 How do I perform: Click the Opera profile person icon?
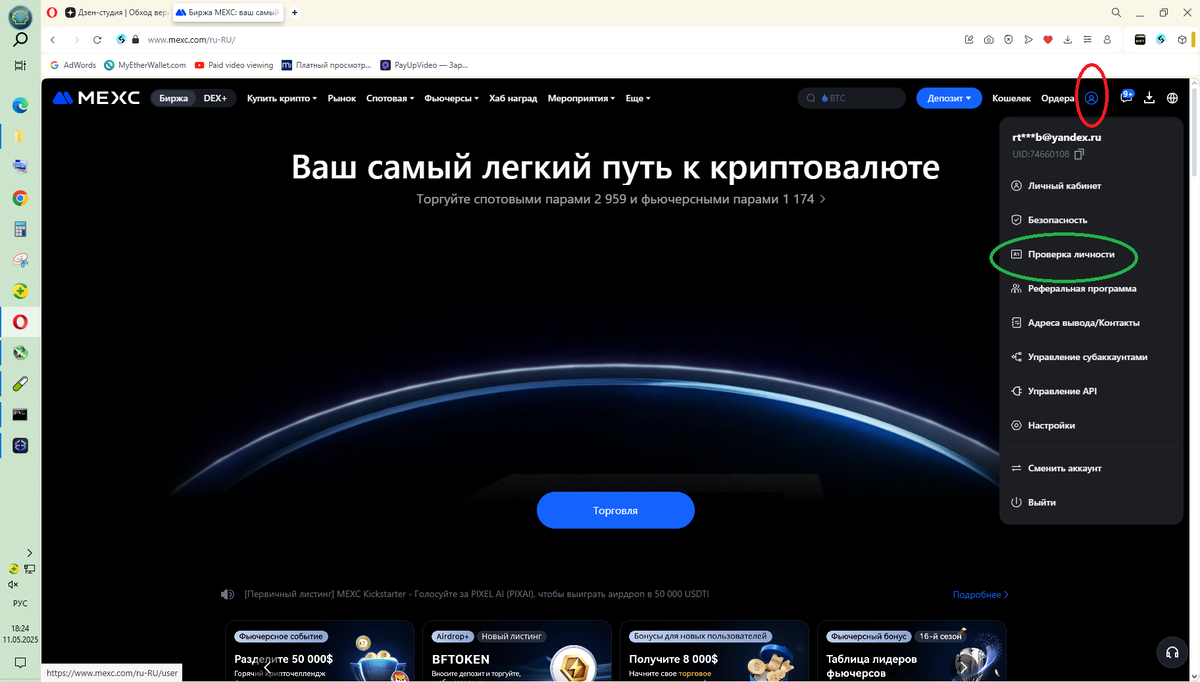click(1107, 40)
